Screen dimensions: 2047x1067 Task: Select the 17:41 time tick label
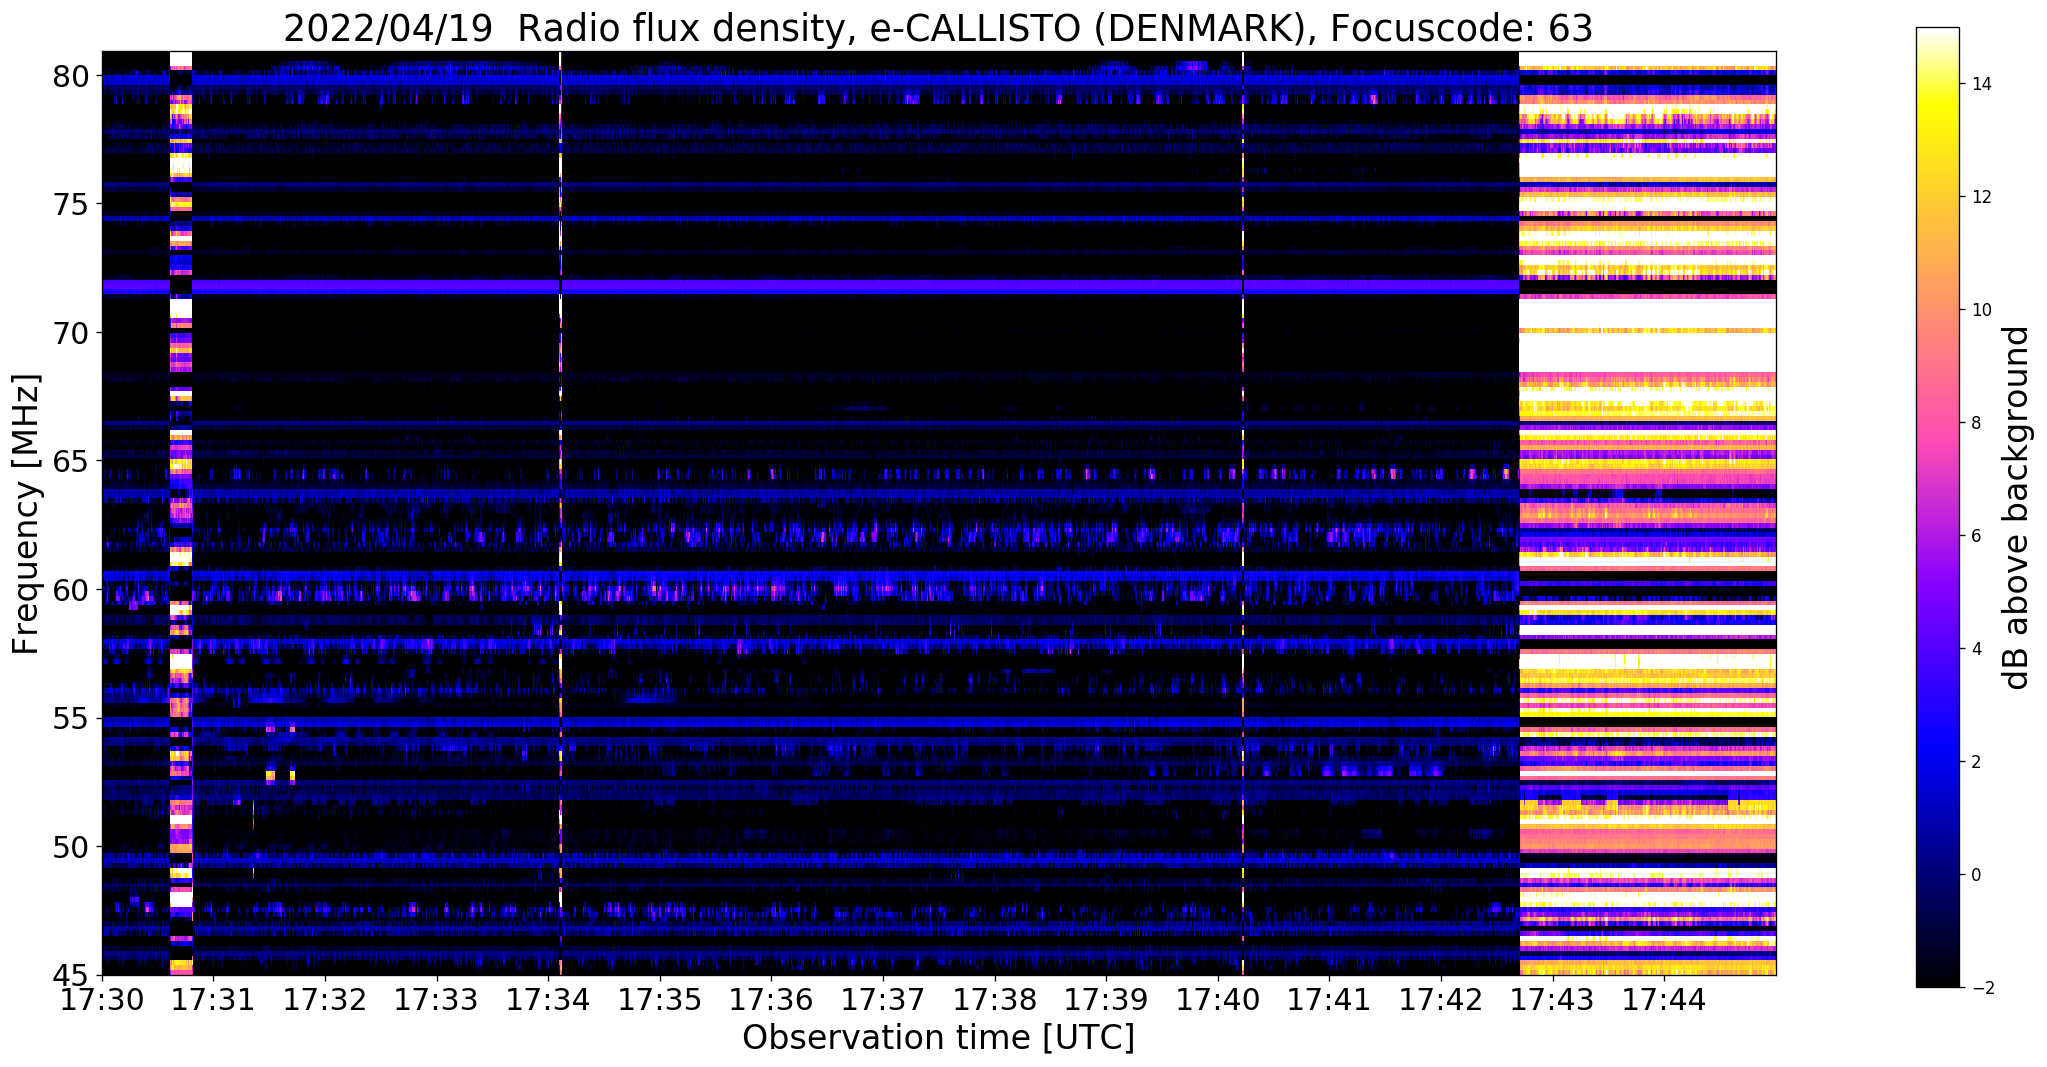[1329, 999]
